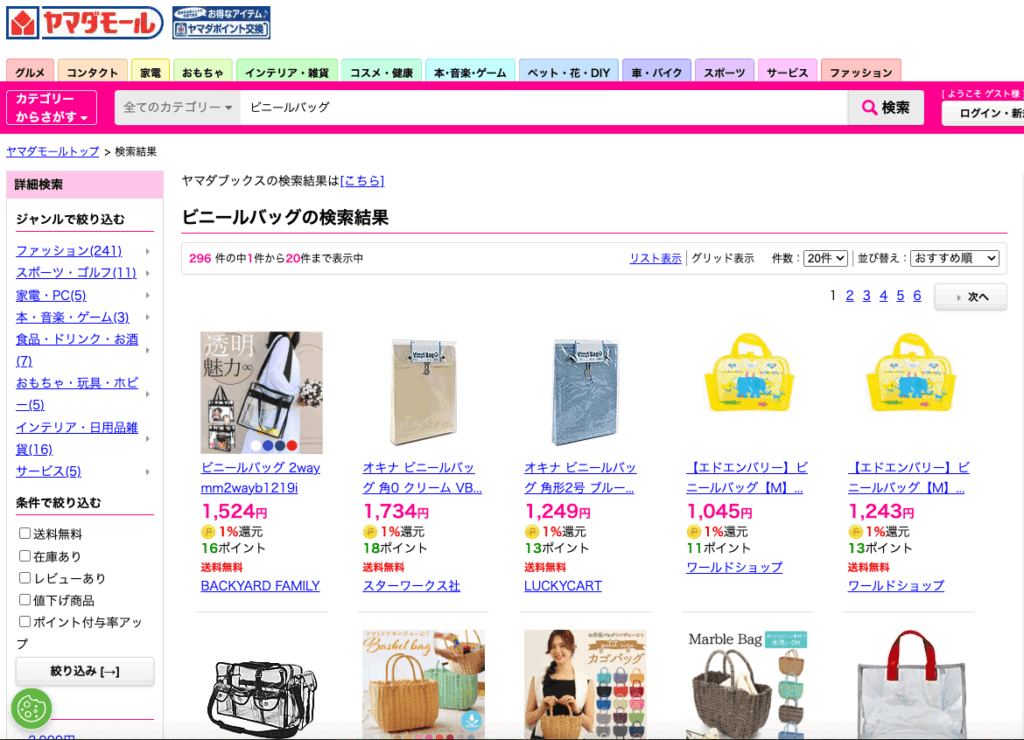The width and height of the screenshot is (1024, 740).
Task: Open the 全てのカテゴリー dropdown
Action: coord(178,107)
